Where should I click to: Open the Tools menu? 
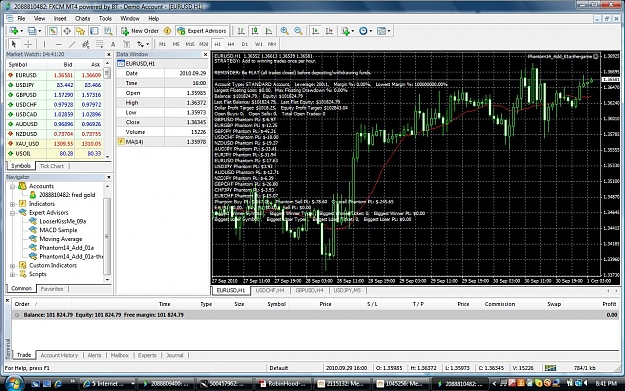coord(105,18)
